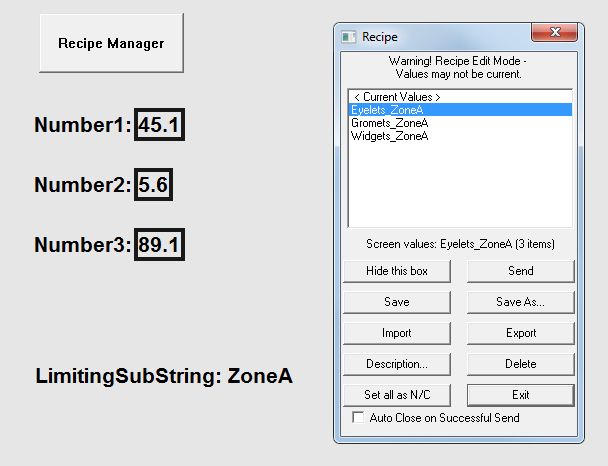608x466 pixels.
Task: Select Eyelets_ZoneA recipe in list
Action: click(x=387, y=110)
